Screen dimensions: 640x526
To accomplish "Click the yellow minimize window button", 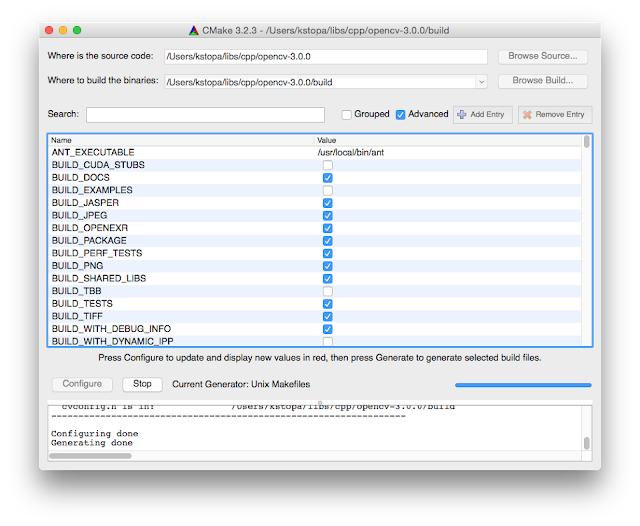I will (x=63, y=30).
